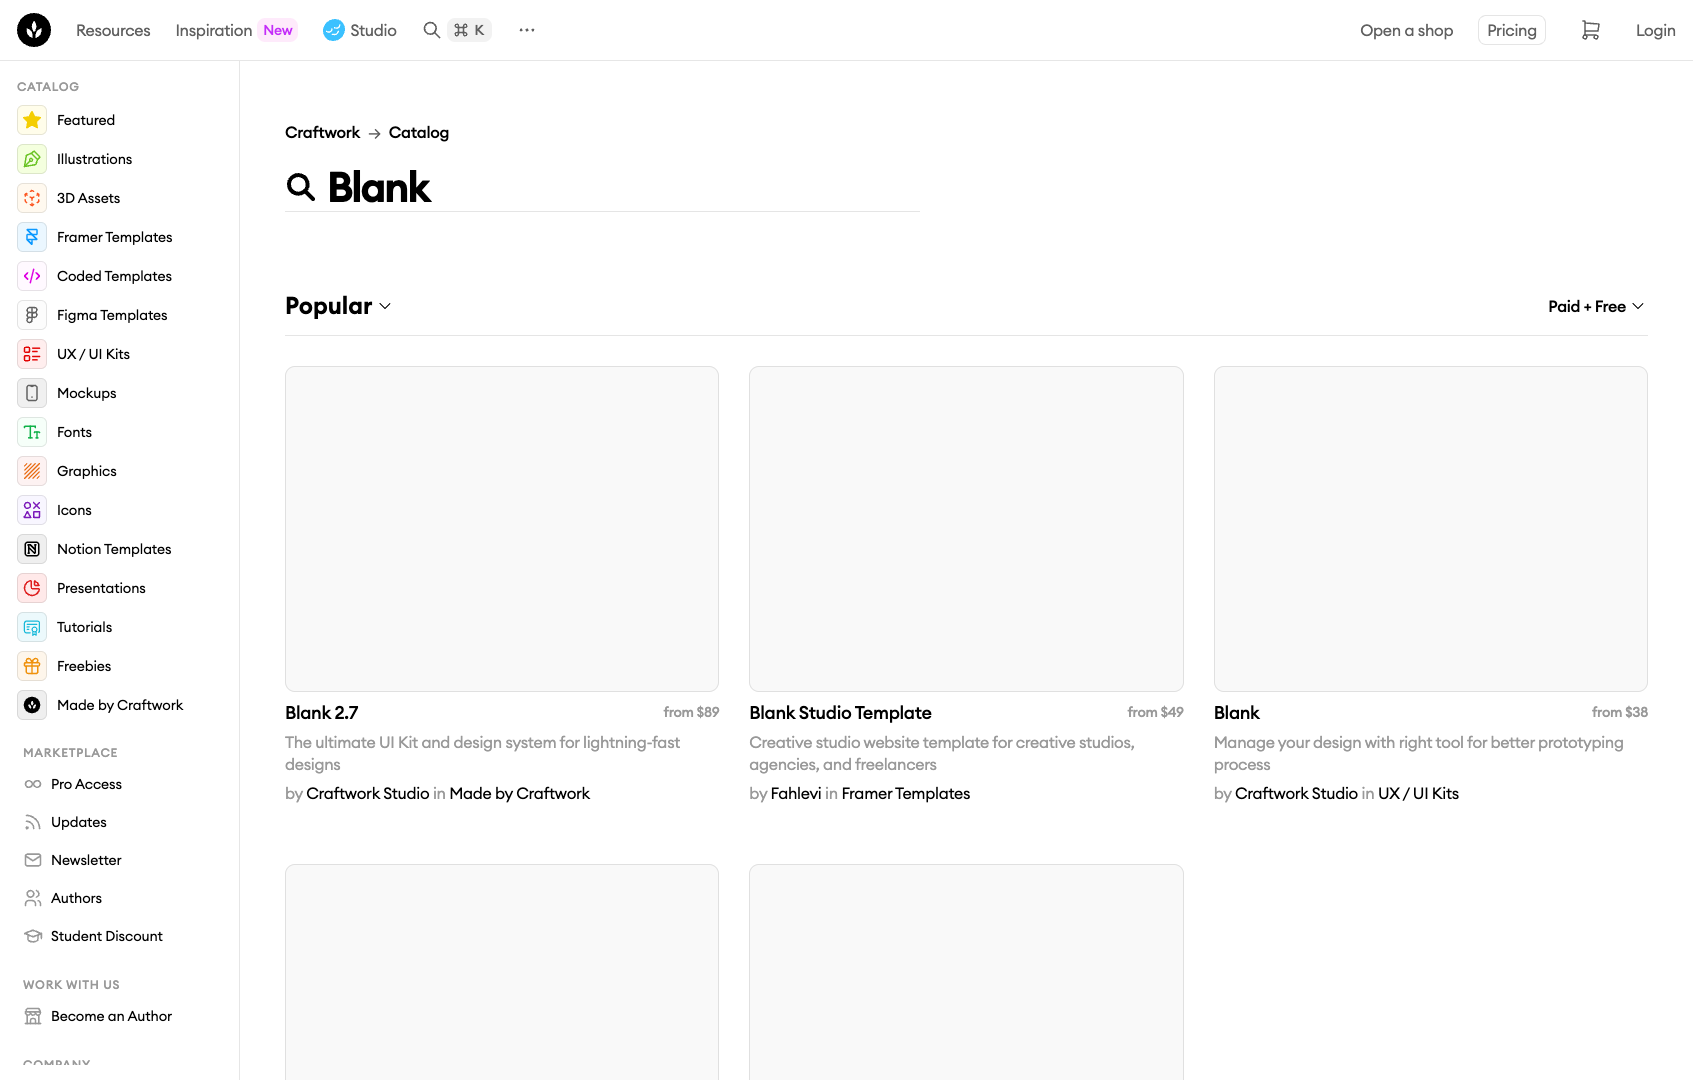The width and height of the screenshot is (1693, 1080).
Task: Click the Blank search input field
Action: click(x=620, y=187)
